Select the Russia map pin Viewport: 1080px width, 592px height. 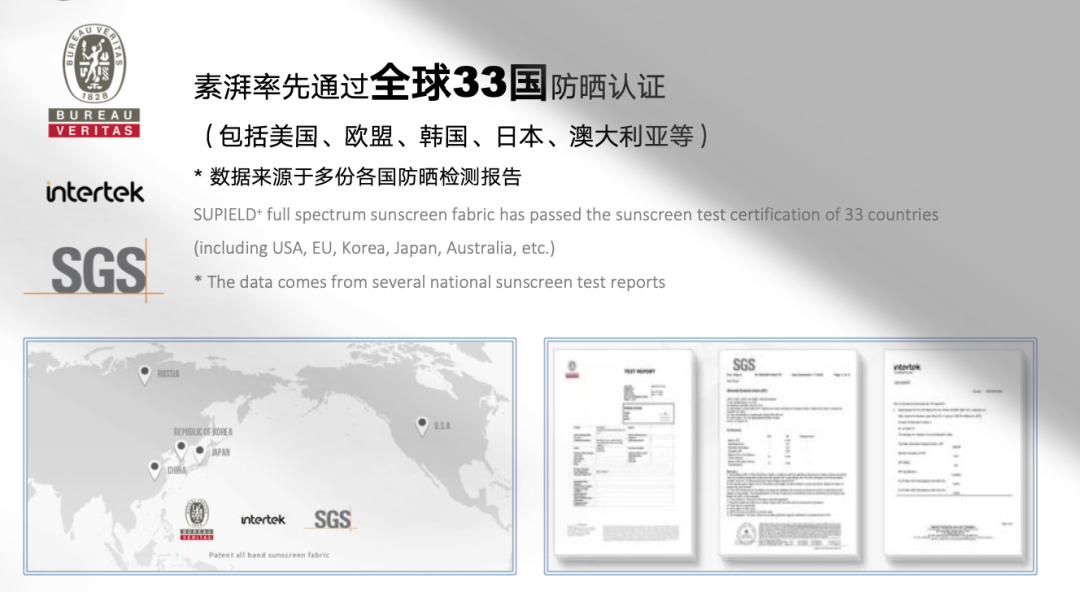(x=145, y=375)
